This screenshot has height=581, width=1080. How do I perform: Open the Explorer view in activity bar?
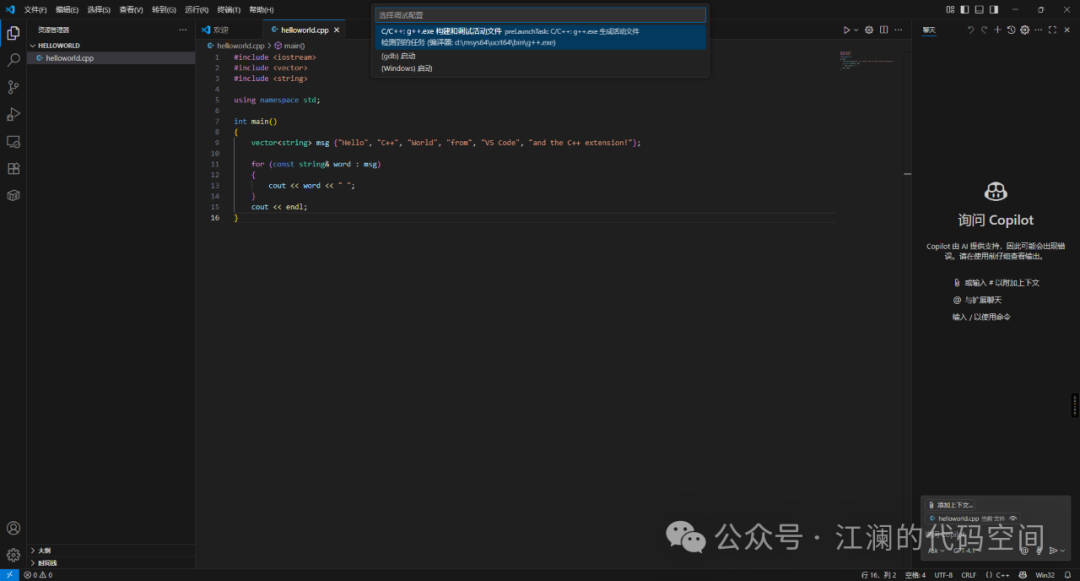(13, 33)
